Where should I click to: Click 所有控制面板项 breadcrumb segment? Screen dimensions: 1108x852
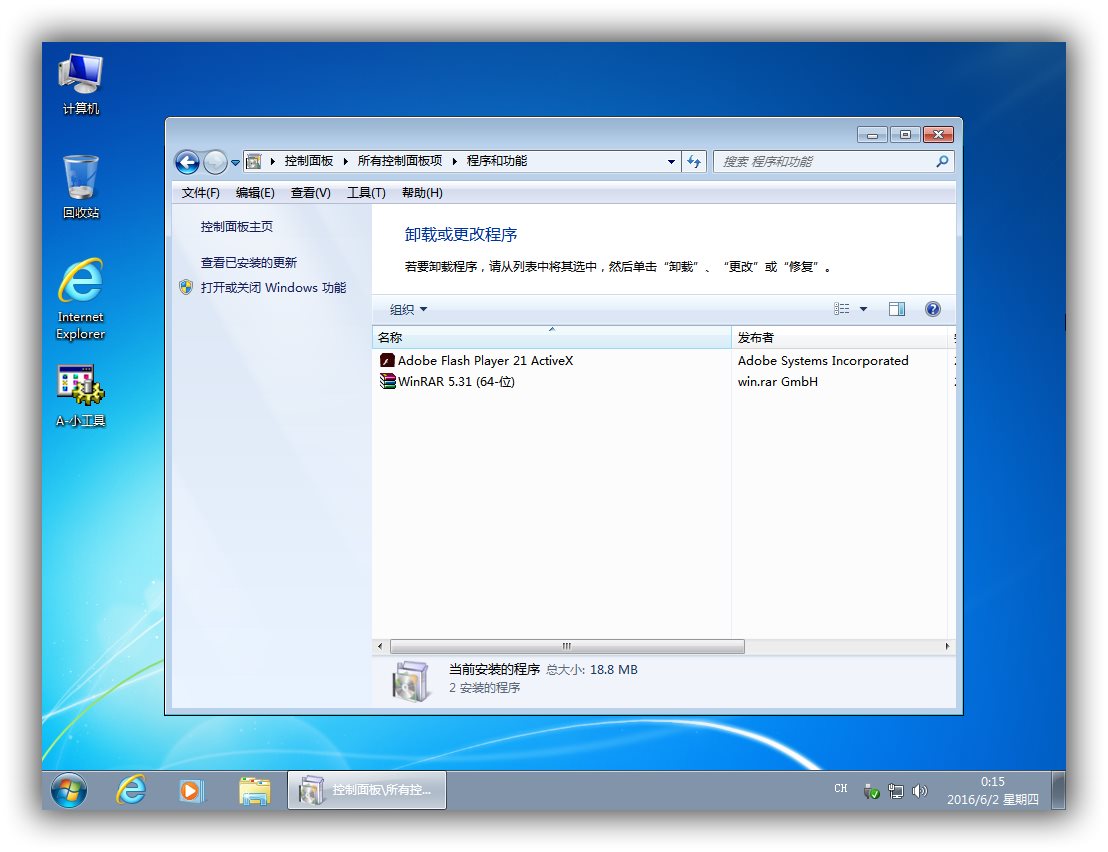[x=400, y=161]
